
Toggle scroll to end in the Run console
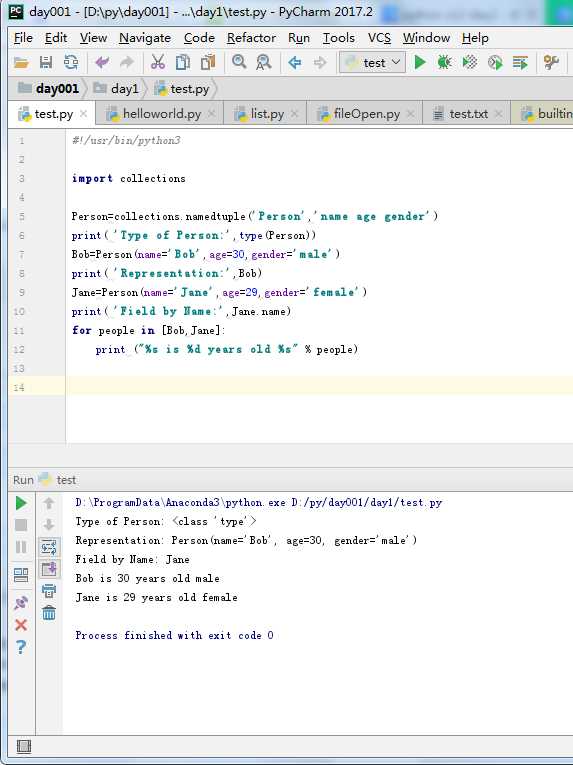pos(49,569)
